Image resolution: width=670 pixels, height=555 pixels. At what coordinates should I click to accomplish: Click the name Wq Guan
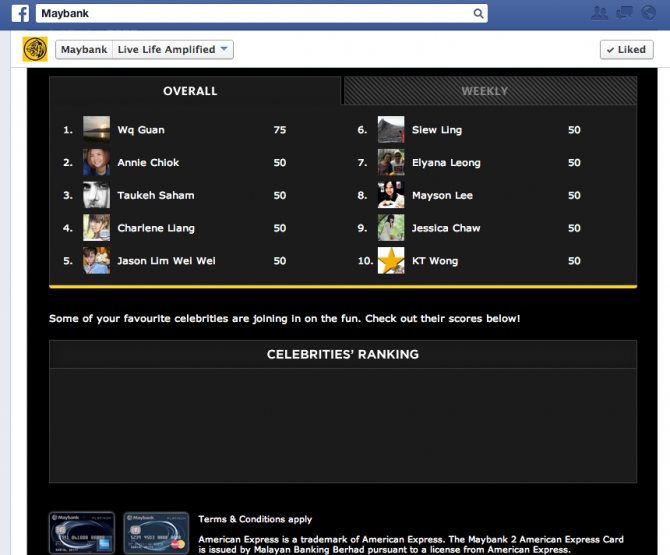(141, 130)
